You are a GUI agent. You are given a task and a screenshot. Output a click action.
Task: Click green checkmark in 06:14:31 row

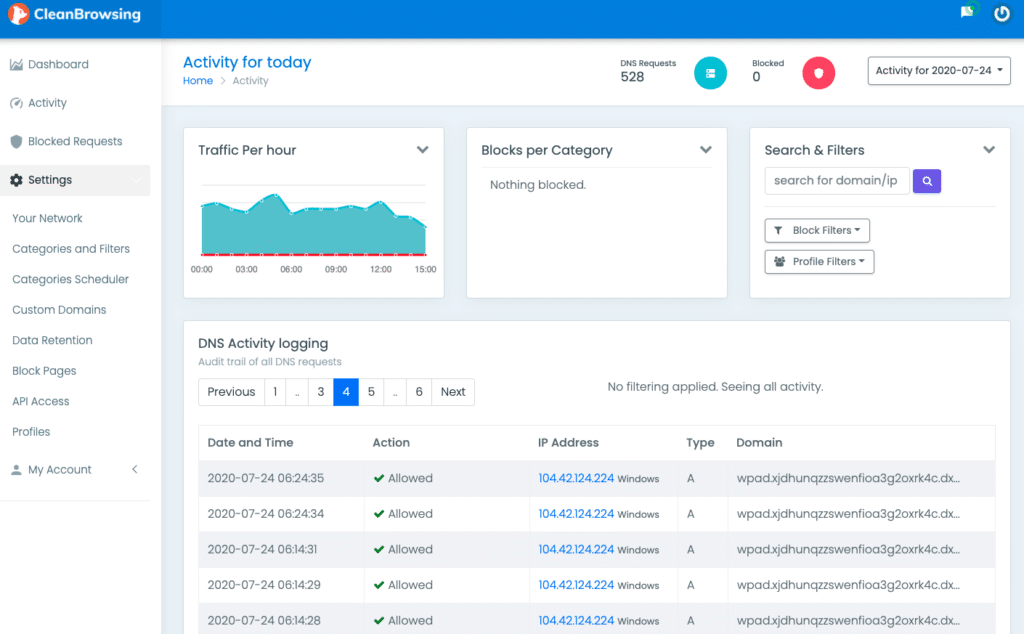(379, 550)
